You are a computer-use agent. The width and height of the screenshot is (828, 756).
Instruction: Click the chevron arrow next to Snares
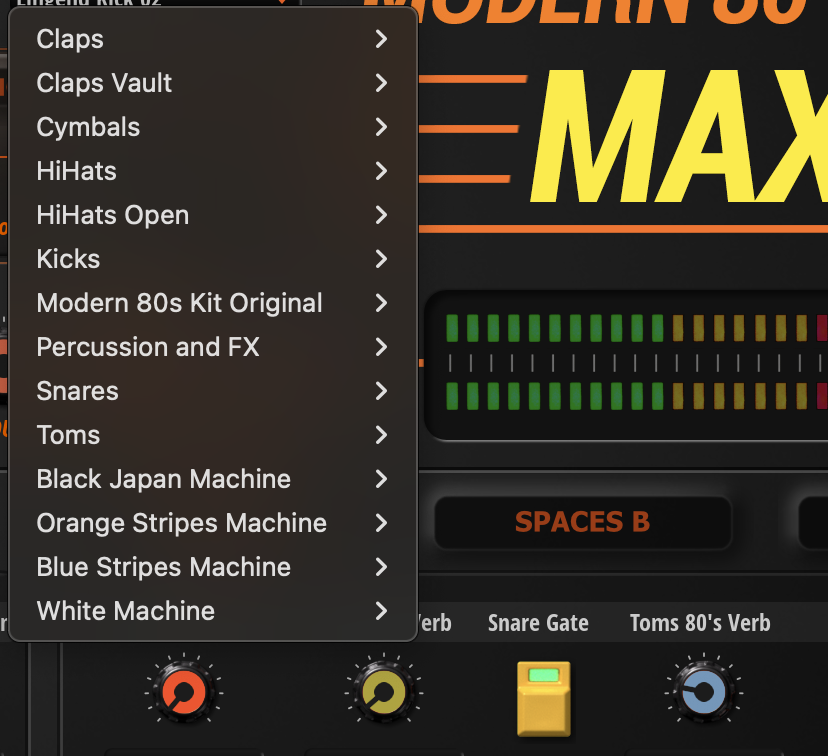381,391
